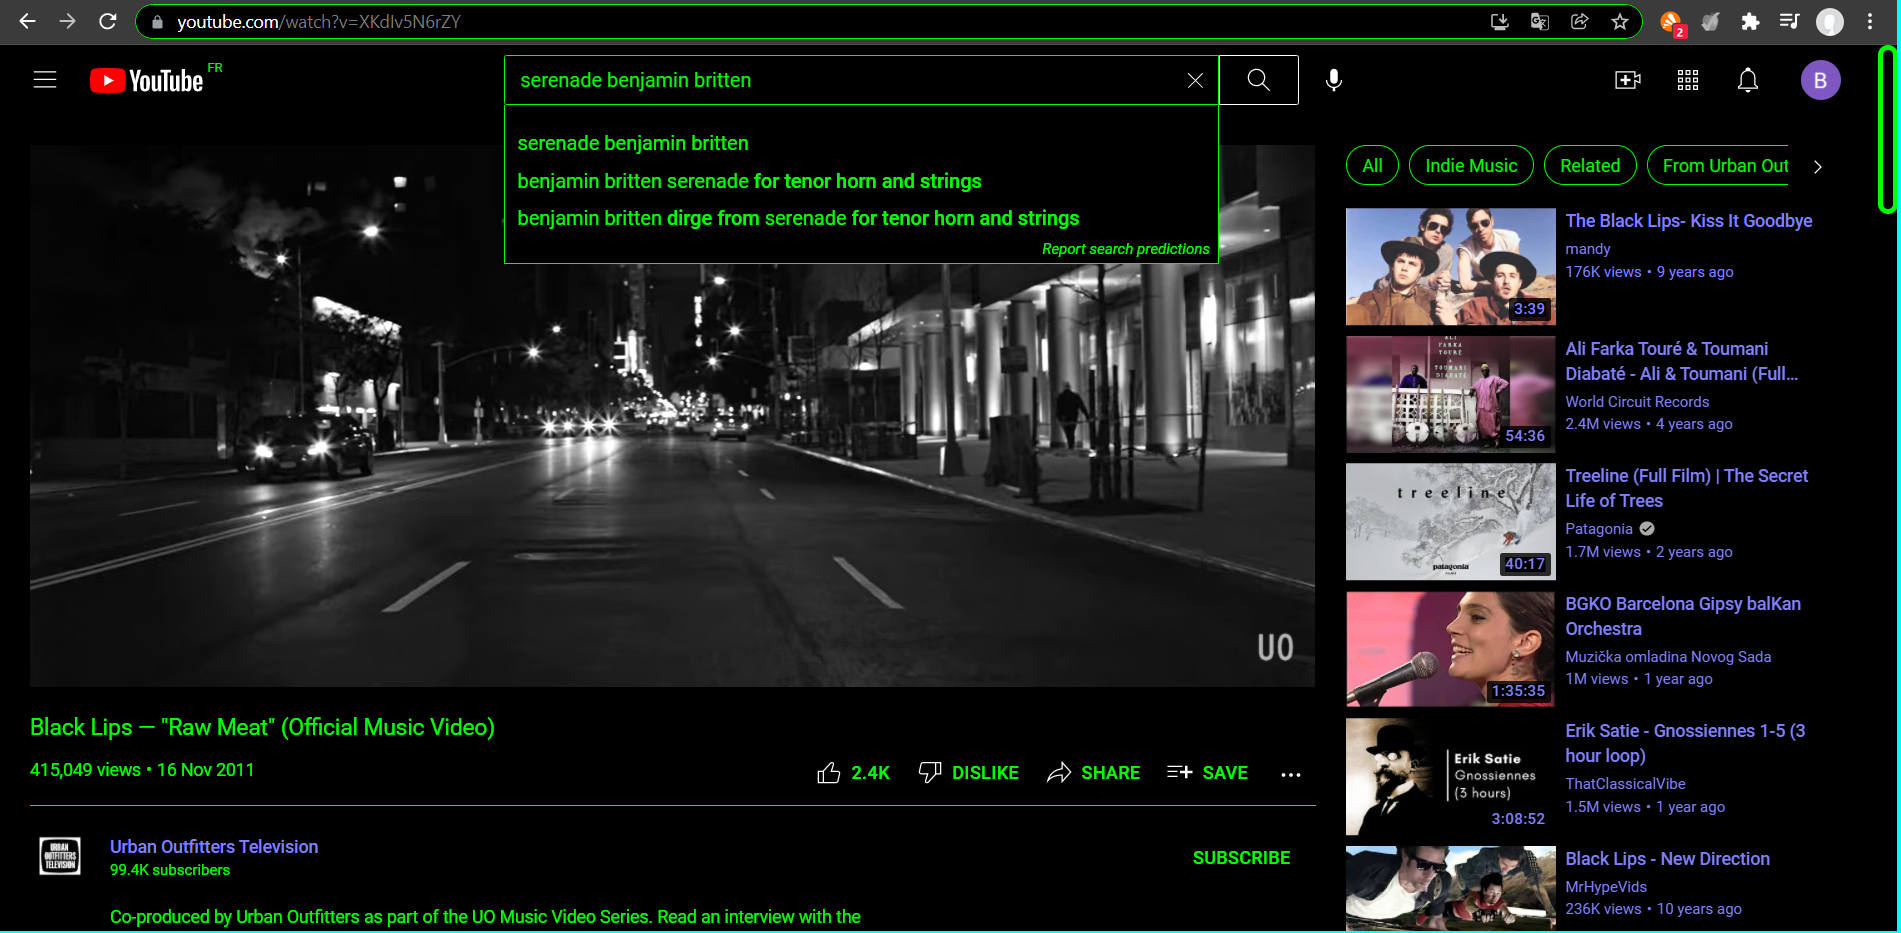Click the gray extension icon beside the puzzle icon
This screenshot has width=1901, height=933.
(1711, 21)
